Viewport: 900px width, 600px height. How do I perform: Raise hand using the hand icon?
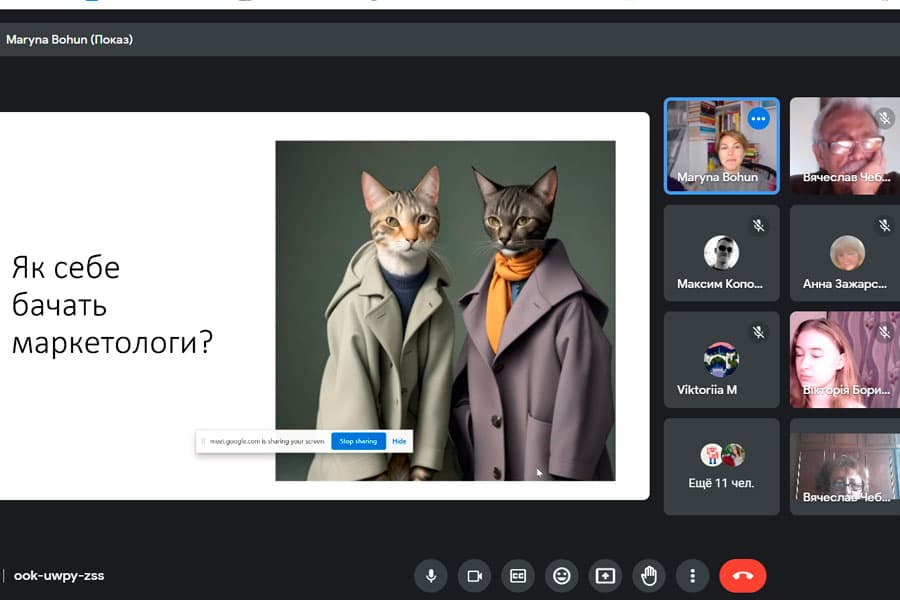click(649, 575)
